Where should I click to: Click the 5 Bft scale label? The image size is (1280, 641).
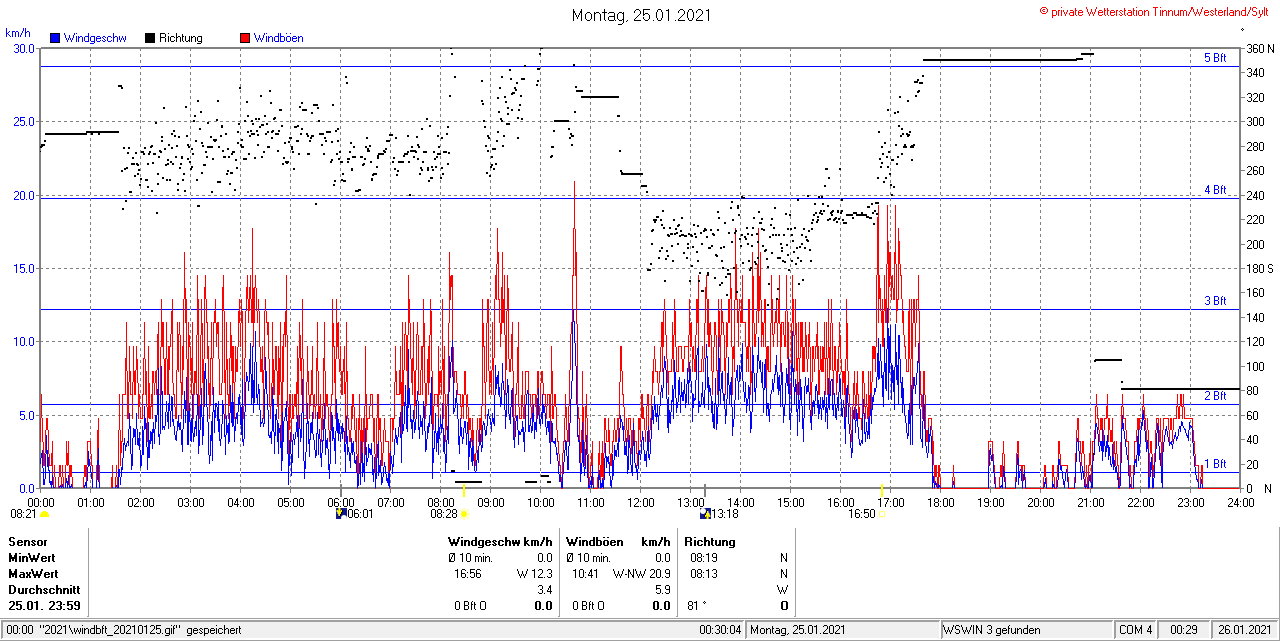tap(1215, 58)
